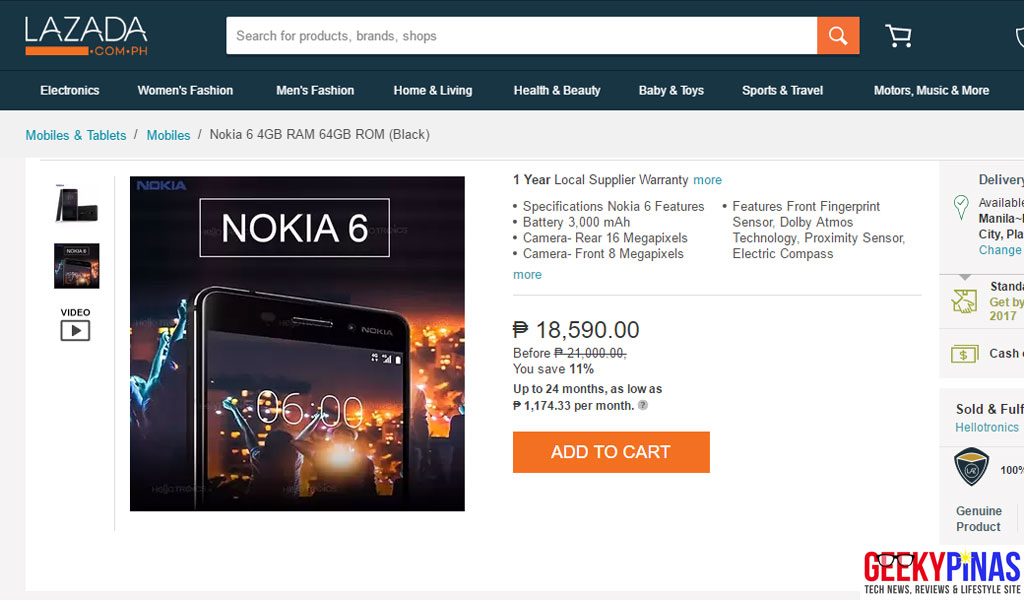The image size is (1024, 600).
Task: Open the Health & Beauty menu
Action: pyautogui.click(x=557, y=90)
